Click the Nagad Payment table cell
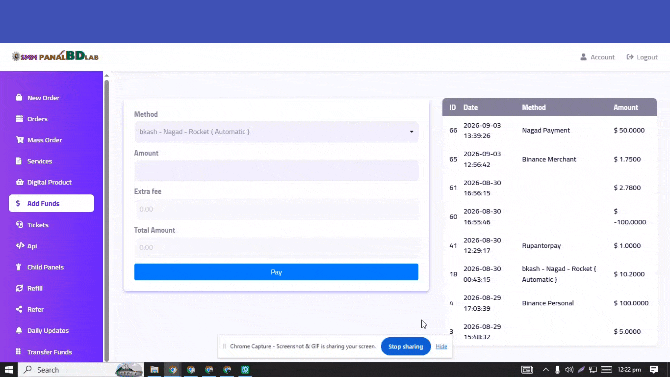The height and width of the screenshot is (377, 670). 546,130
